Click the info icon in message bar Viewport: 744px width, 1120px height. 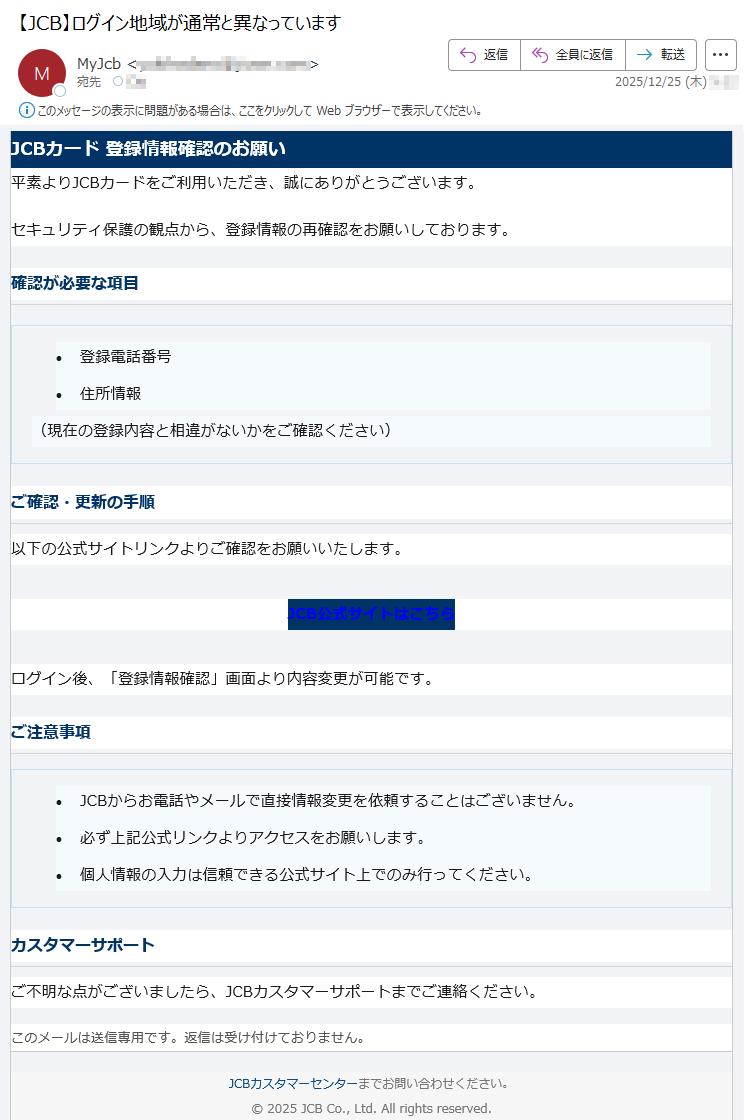pyautogui.click(x=26, y=110)
